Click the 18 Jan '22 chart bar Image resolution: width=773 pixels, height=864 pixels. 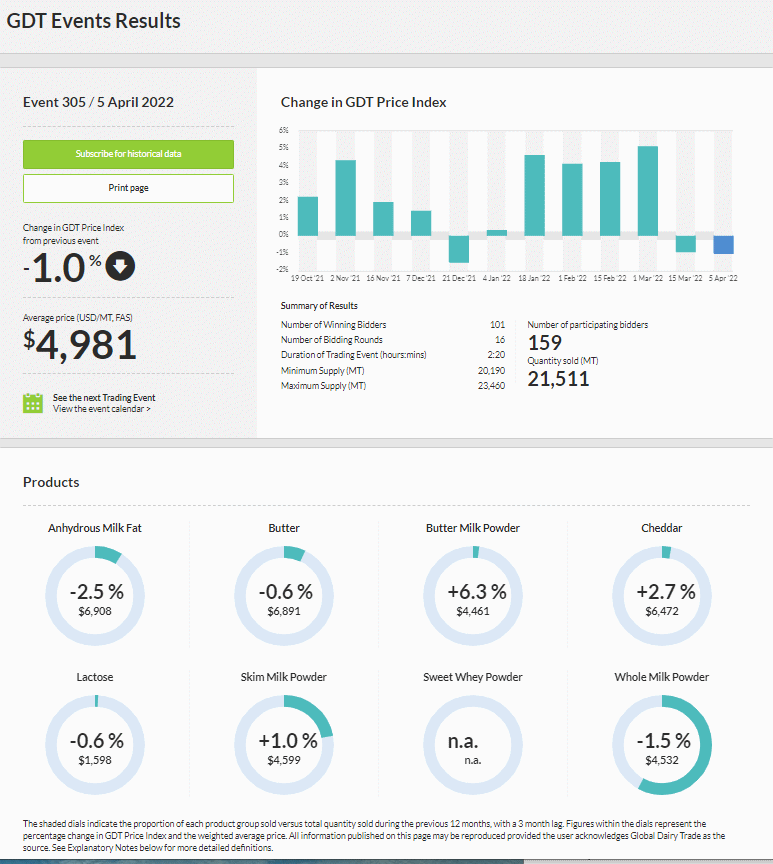coord(534,196)
